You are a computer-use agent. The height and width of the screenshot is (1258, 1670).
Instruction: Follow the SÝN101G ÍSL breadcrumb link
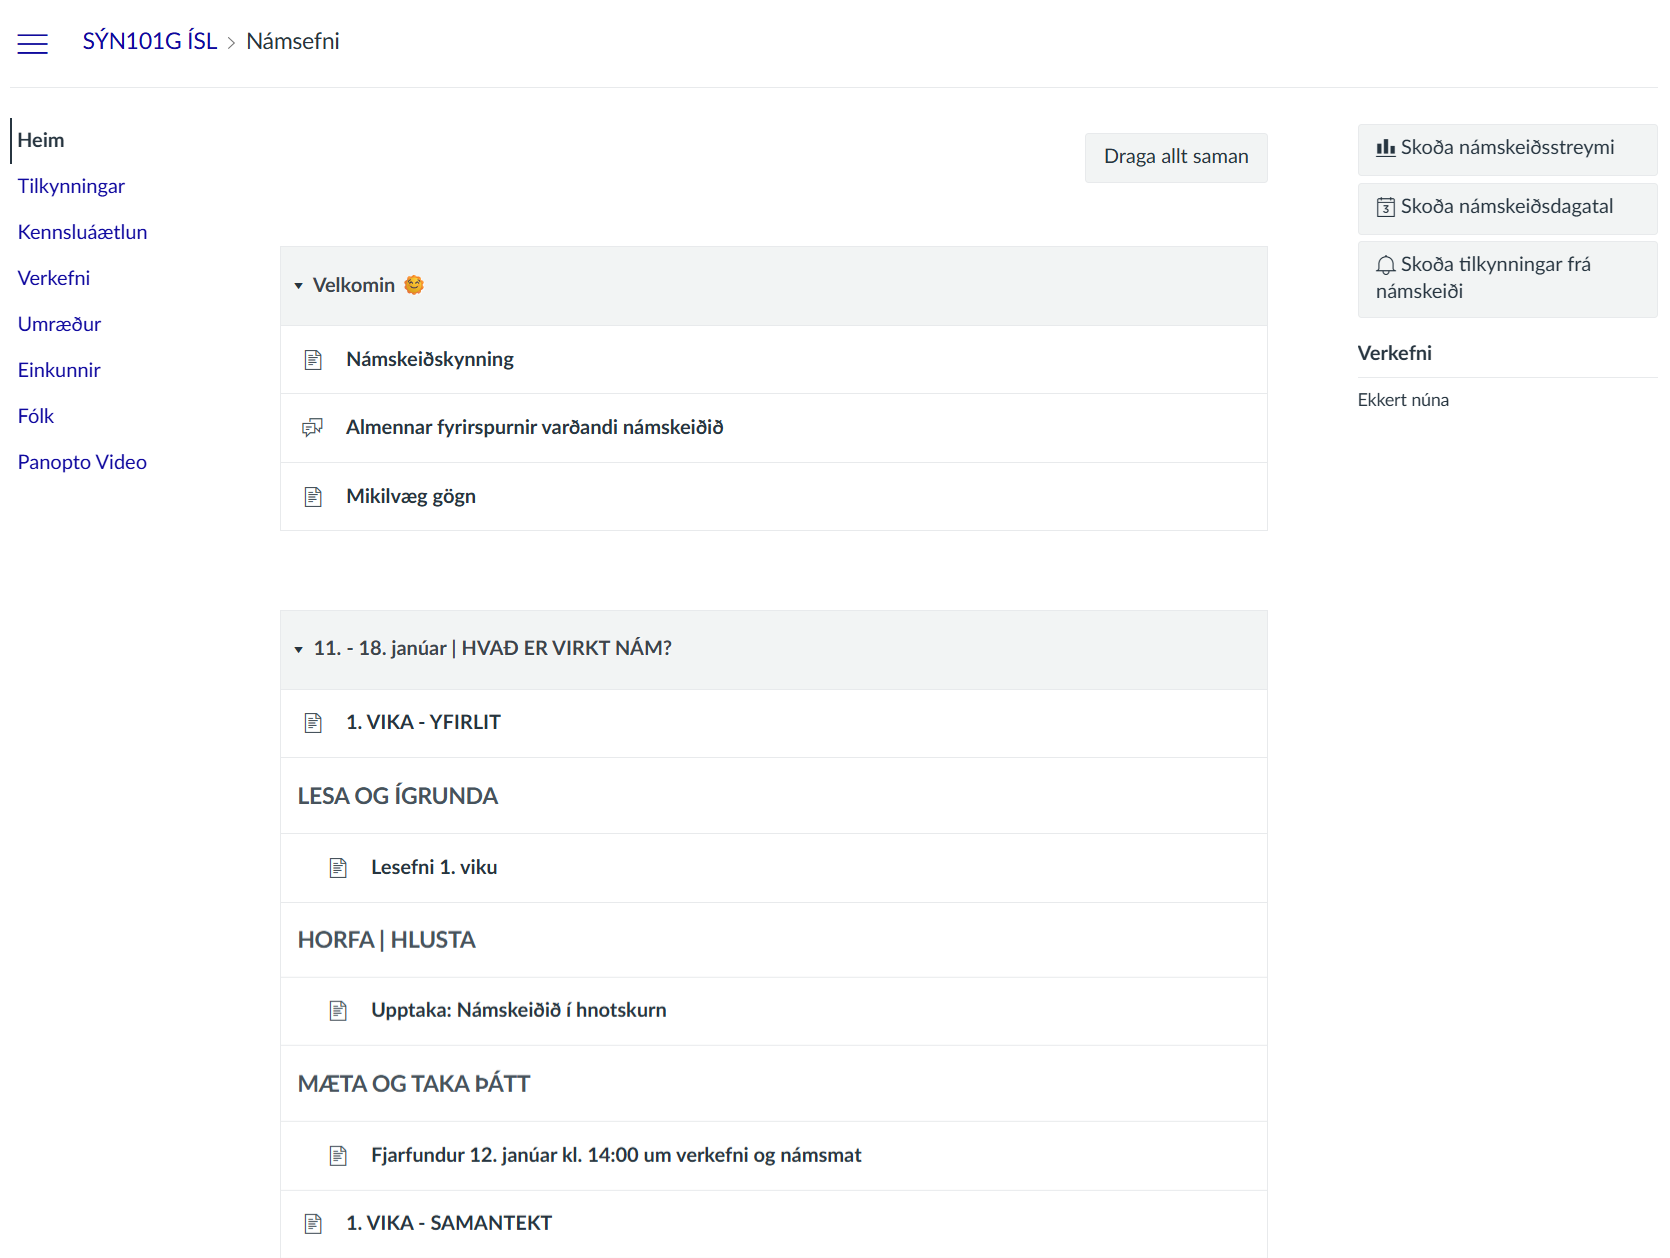[x=150, y=41]
